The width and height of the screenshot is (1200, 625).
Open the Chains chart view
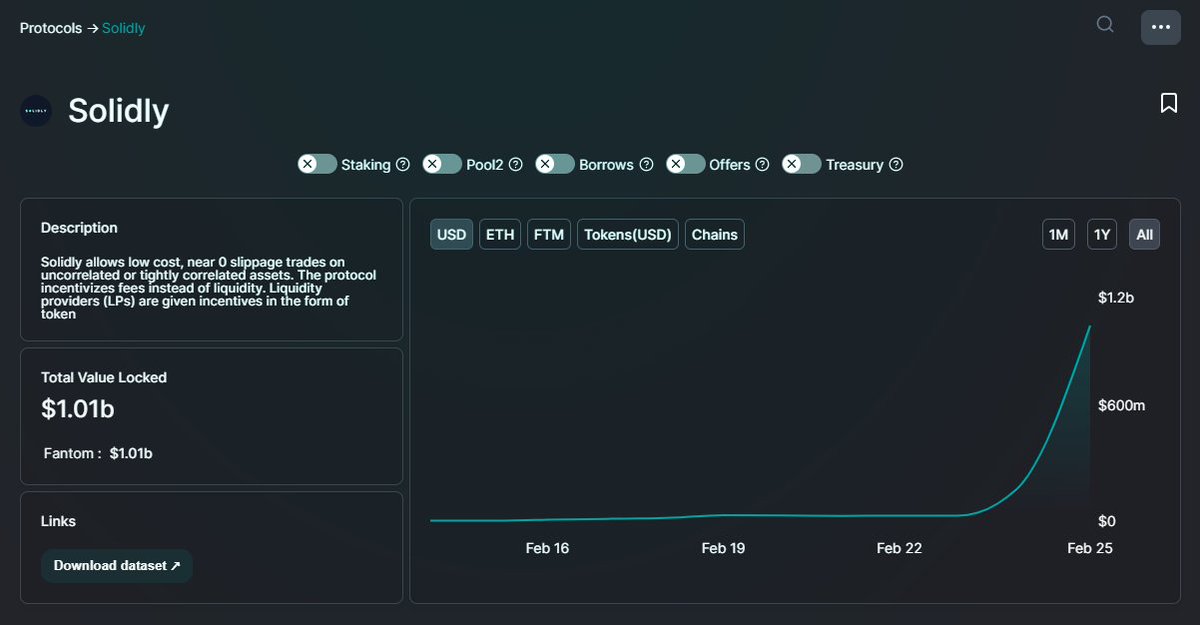[714, 234]
